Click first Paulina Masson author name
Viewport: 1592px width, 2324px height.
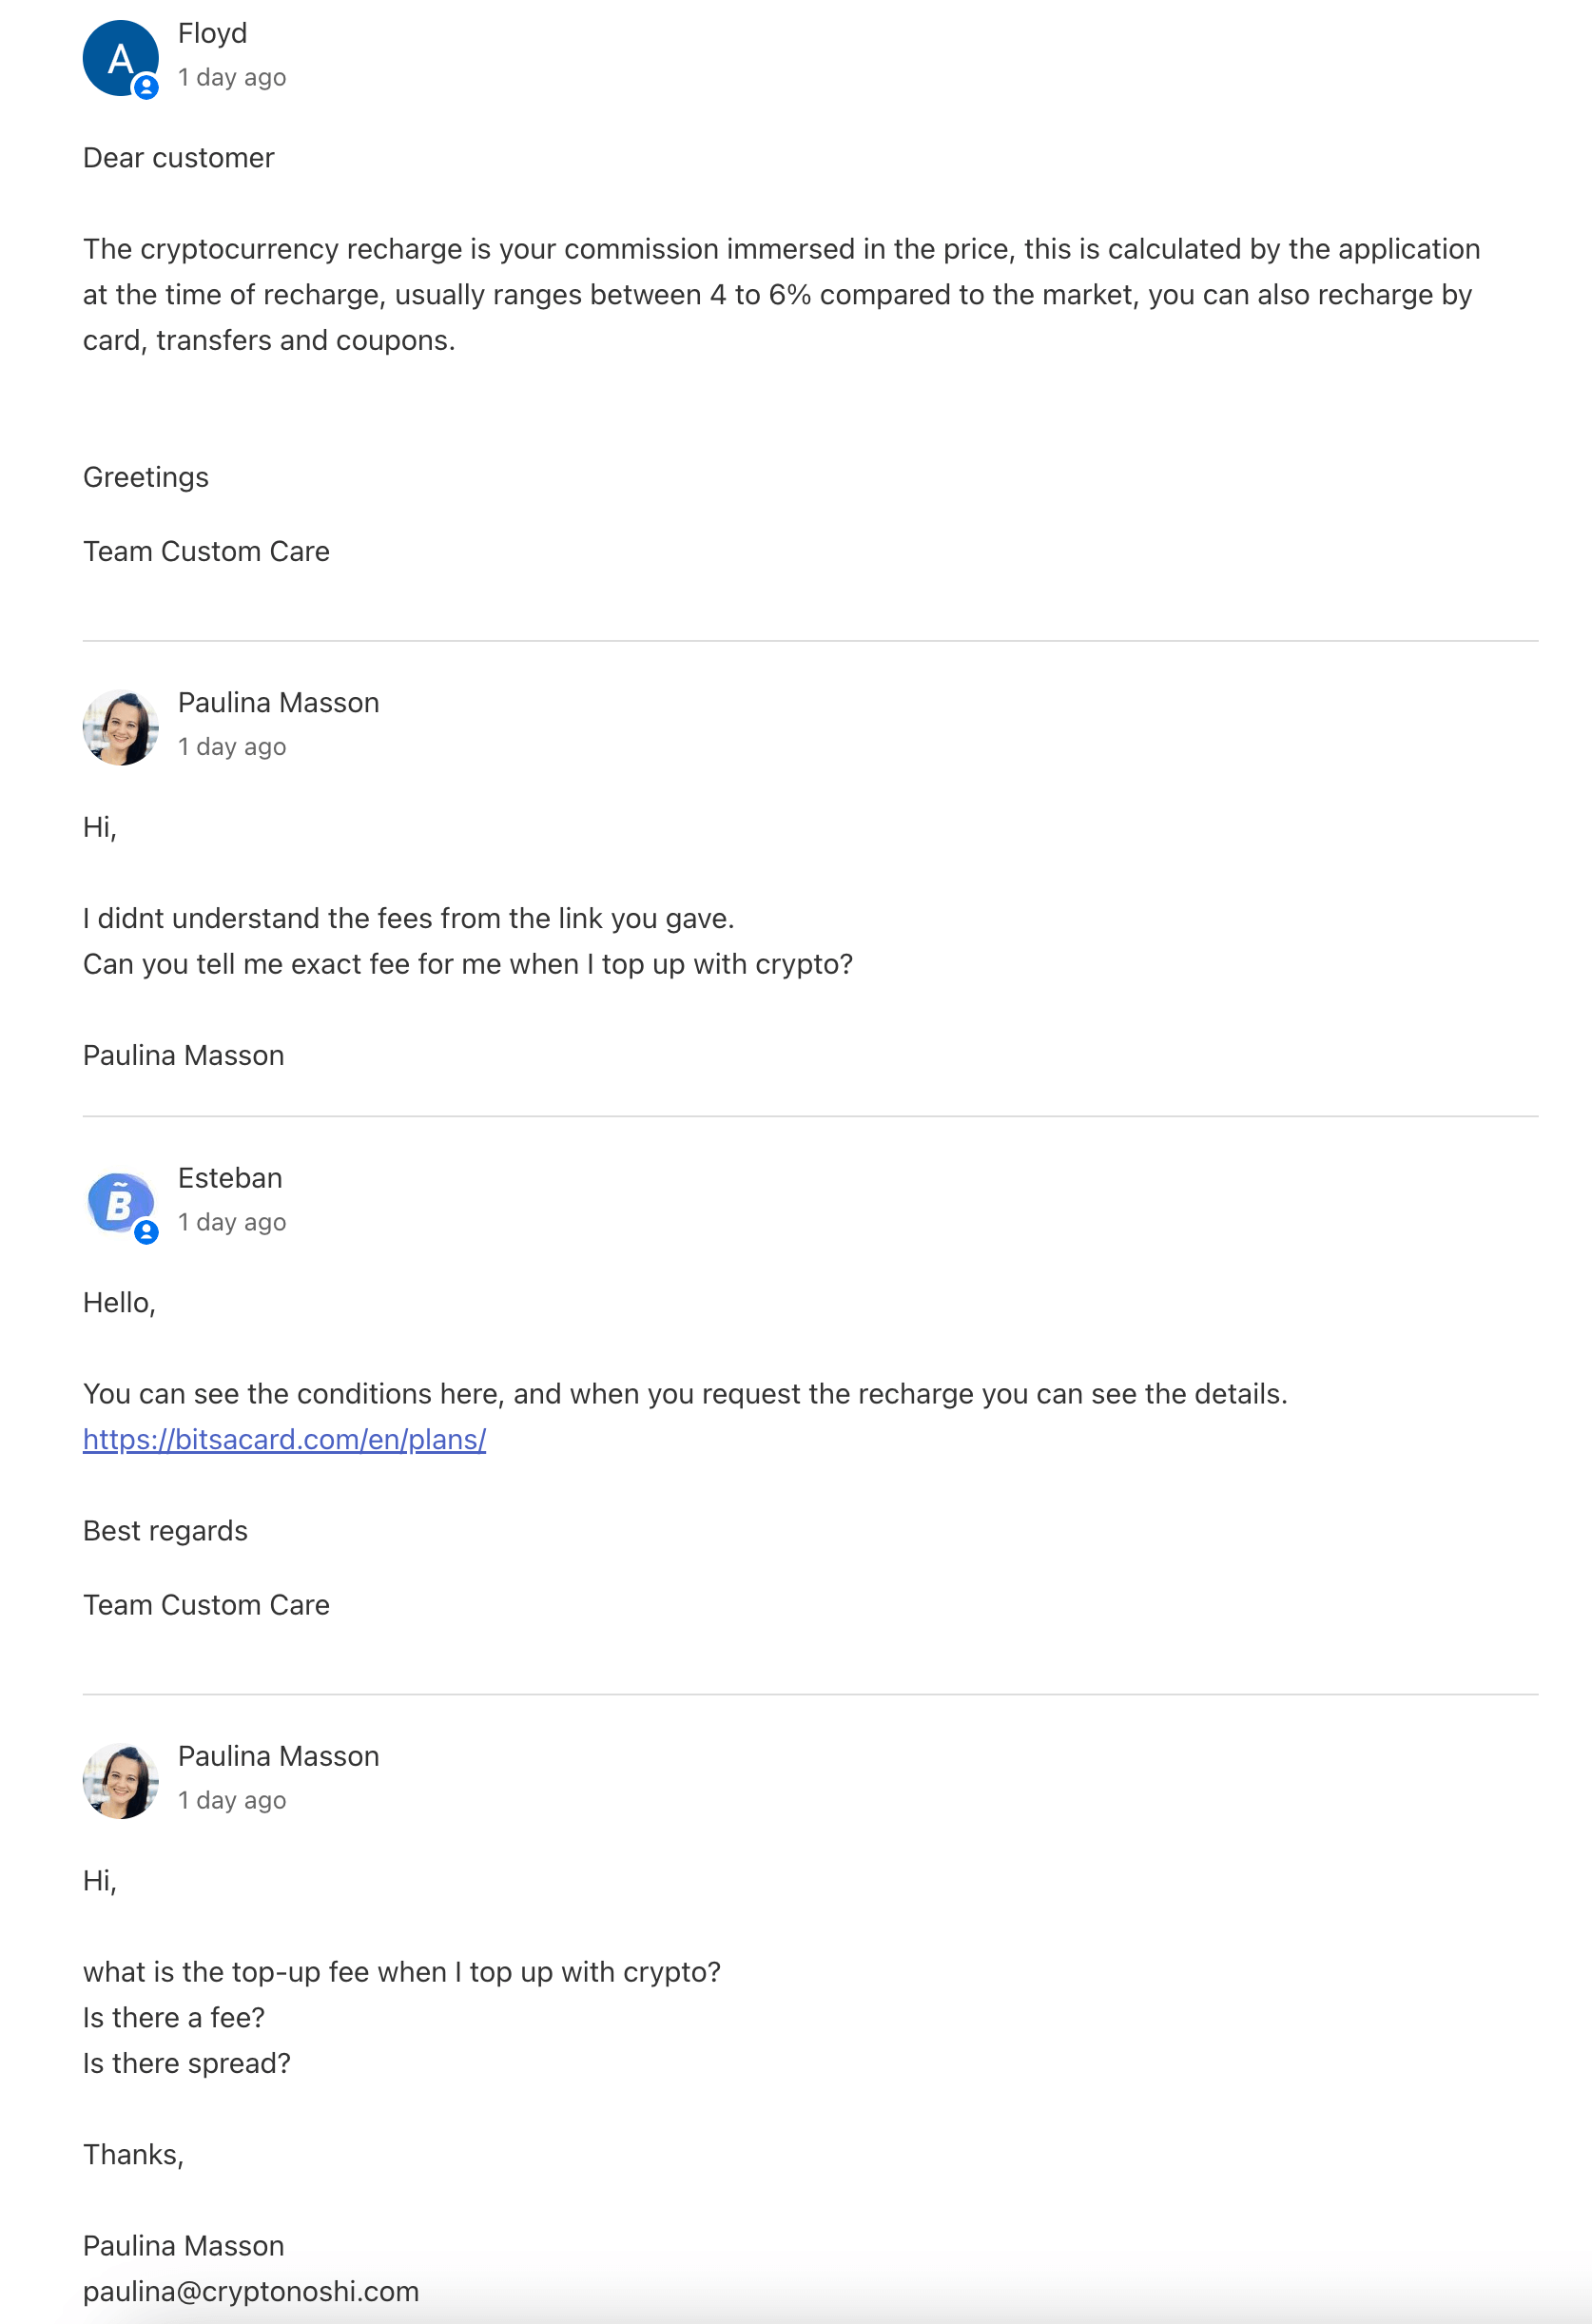(278, 702)
